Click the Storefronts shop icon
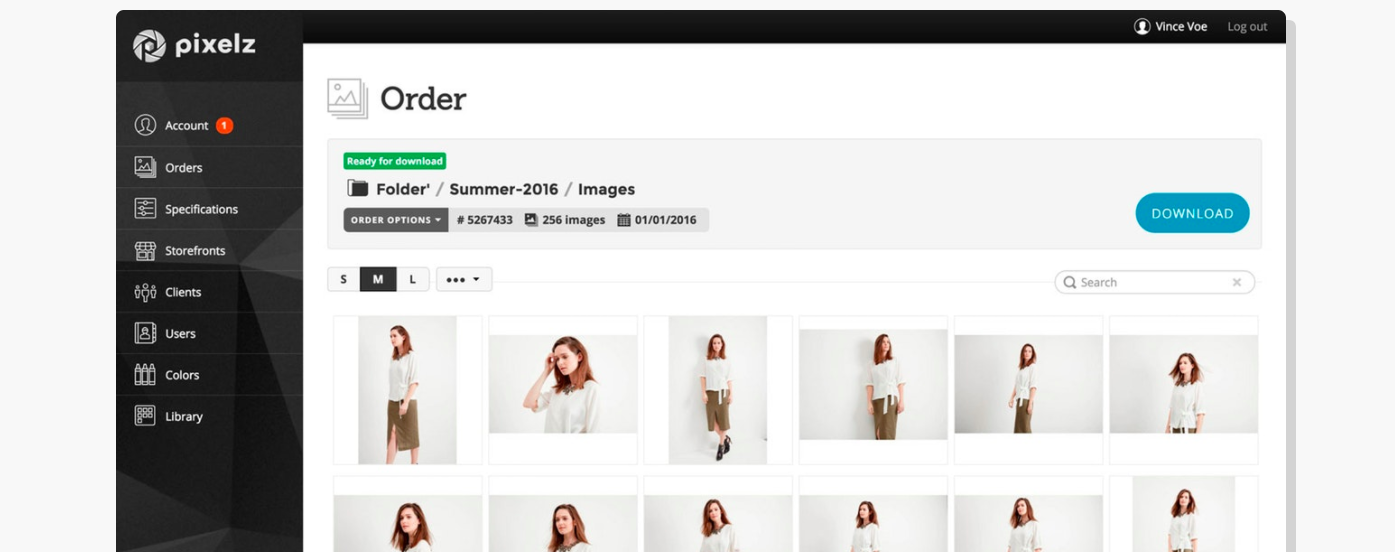 click(x=145, y=250)
